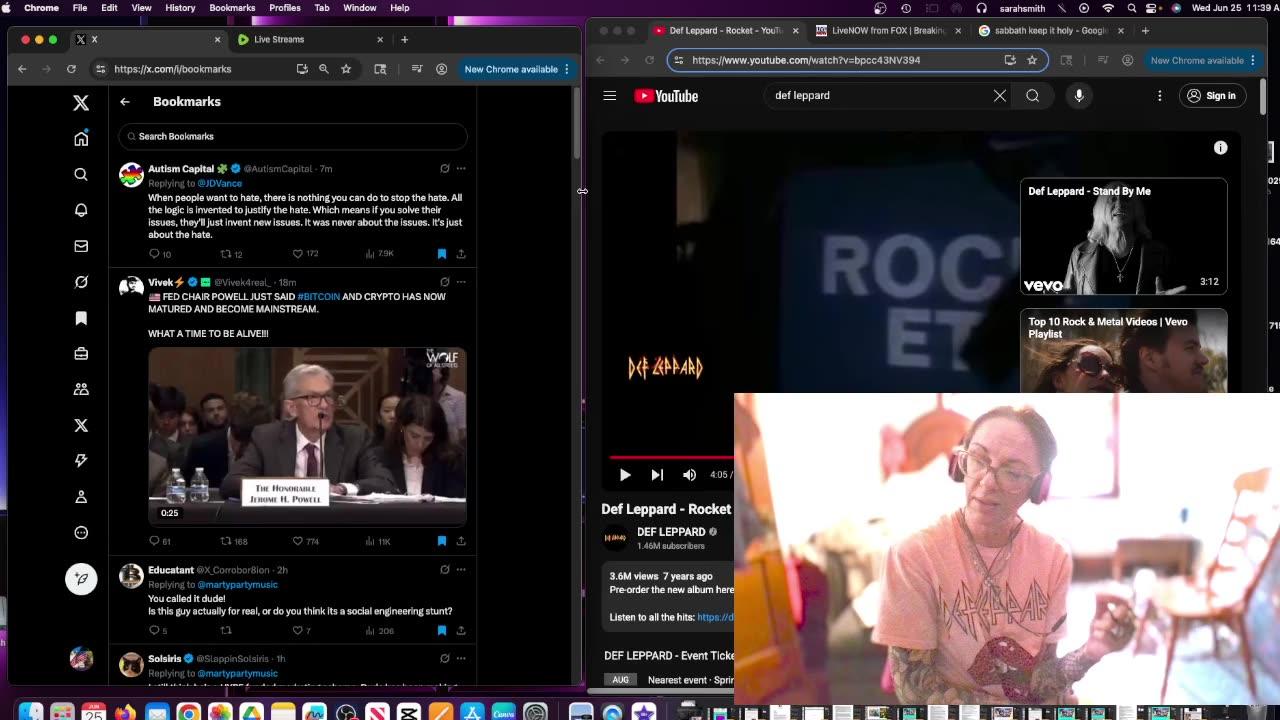Image resolution: width=1280 pixels, height=720 pixels.
Task: Skip to next video in player
Action: point(657,475)
